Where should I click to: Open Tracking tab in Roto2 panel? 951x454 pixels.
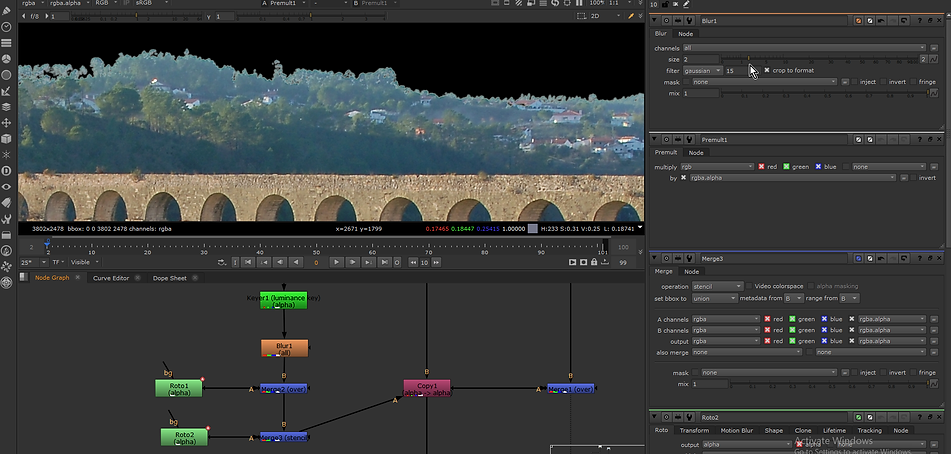(x=869, y=430)
